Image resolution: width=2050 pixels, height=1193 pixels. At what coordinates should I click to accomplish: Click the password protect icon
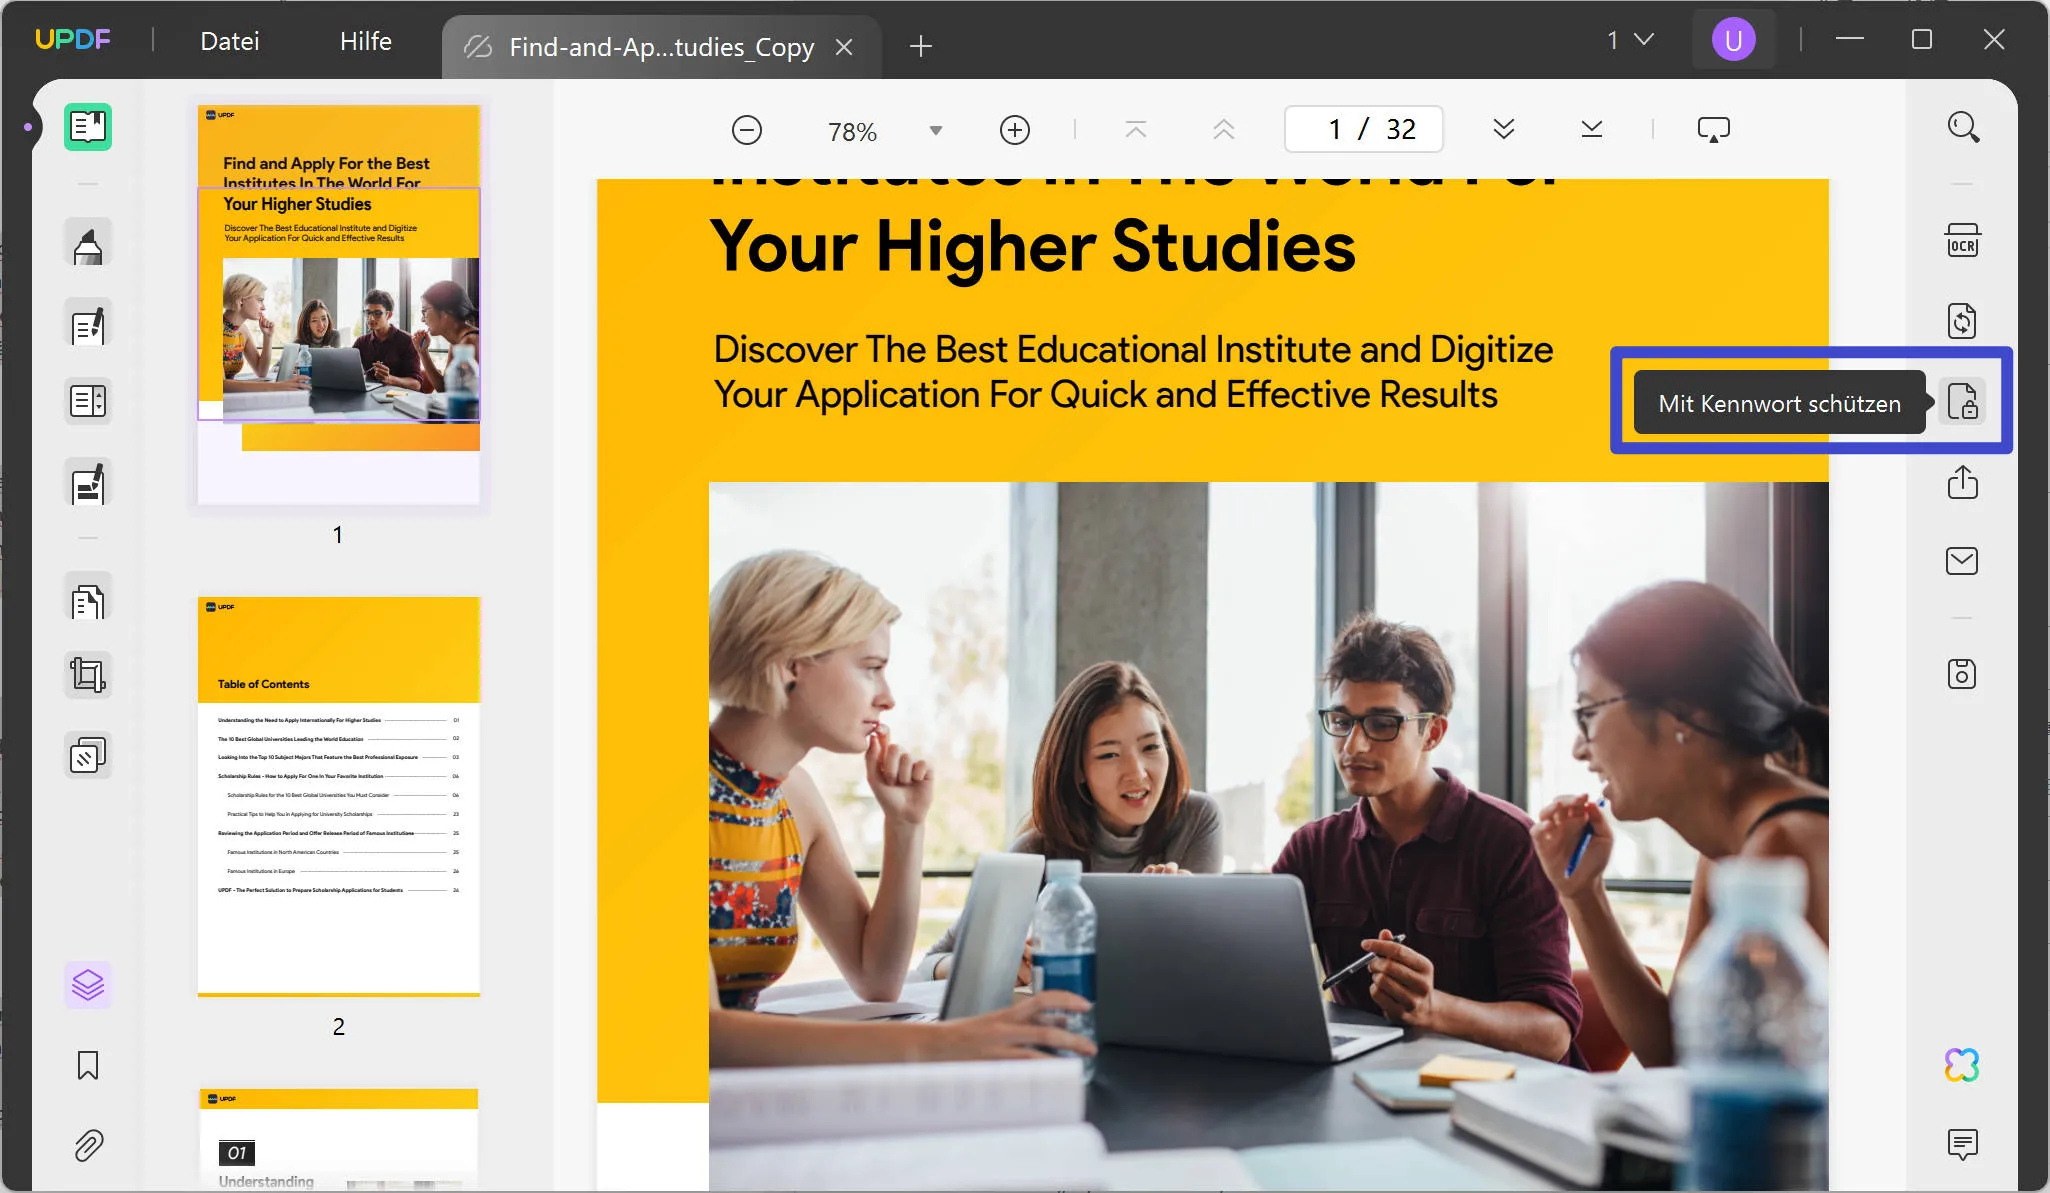[1962, 402]
